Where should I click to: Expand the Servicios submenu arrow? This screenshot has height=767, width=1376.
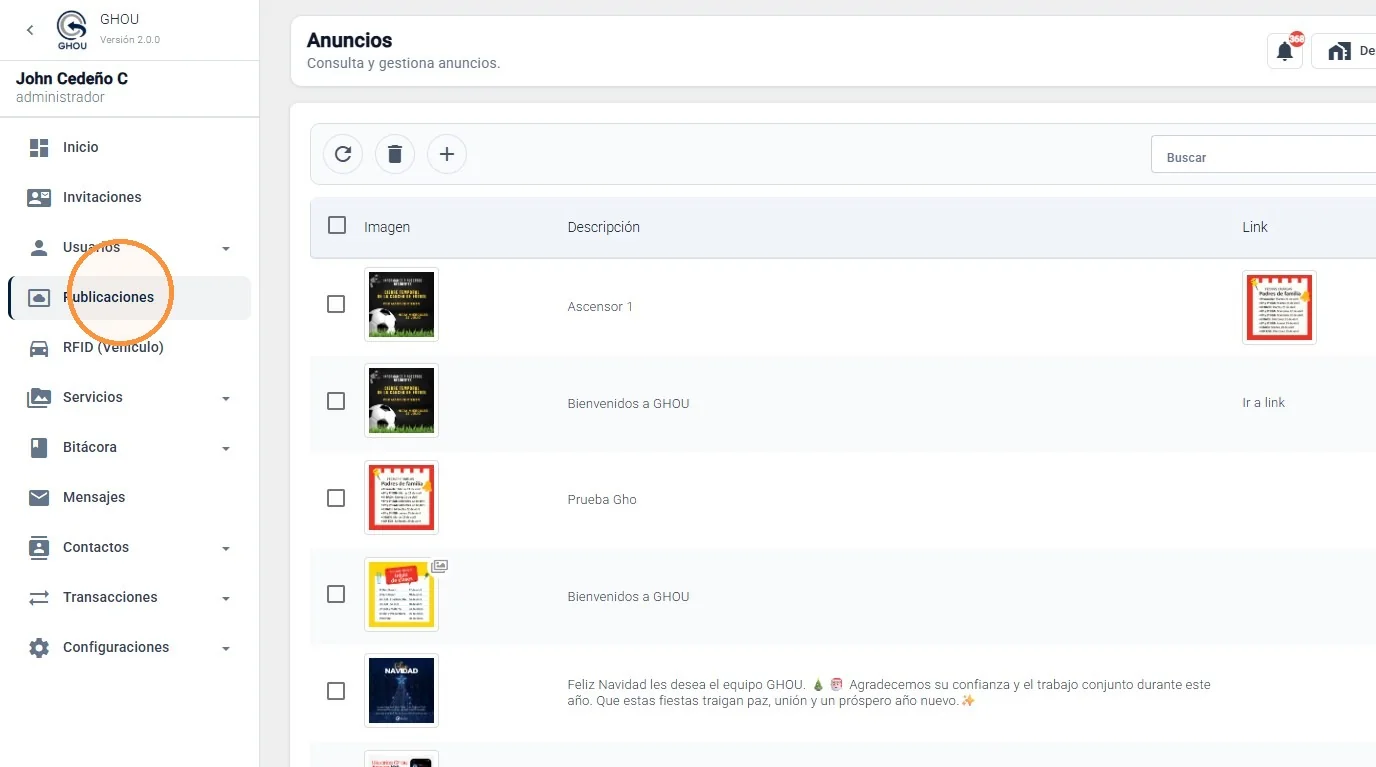click(x=226, y=398)
